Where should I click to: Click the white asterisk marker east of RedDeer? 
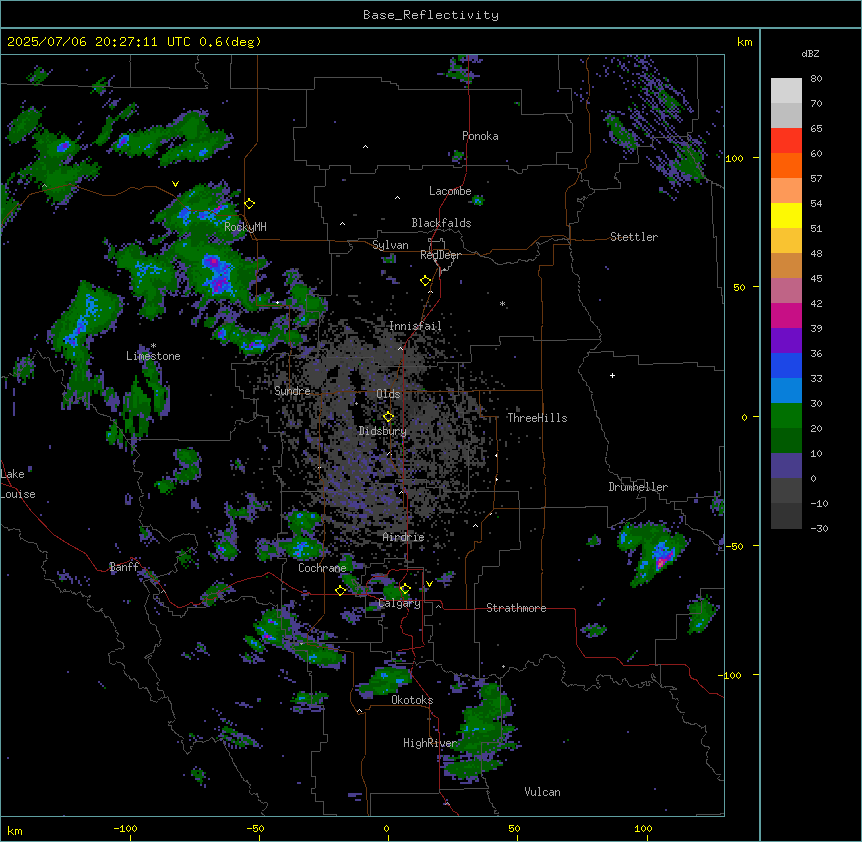[x=502, y=304]
